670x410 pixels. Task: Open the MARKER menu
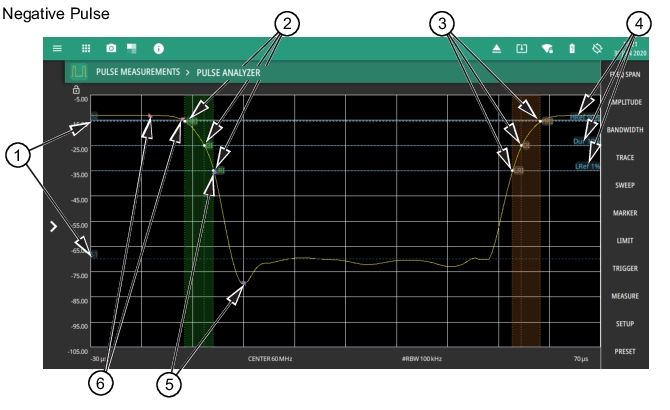click(625, 213)
